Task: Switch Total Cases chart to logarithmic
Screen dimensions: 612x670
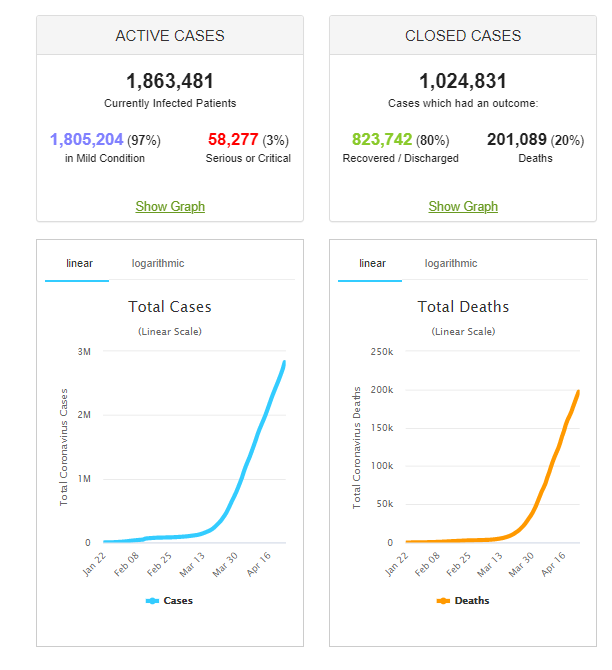Action: (158, 263)
